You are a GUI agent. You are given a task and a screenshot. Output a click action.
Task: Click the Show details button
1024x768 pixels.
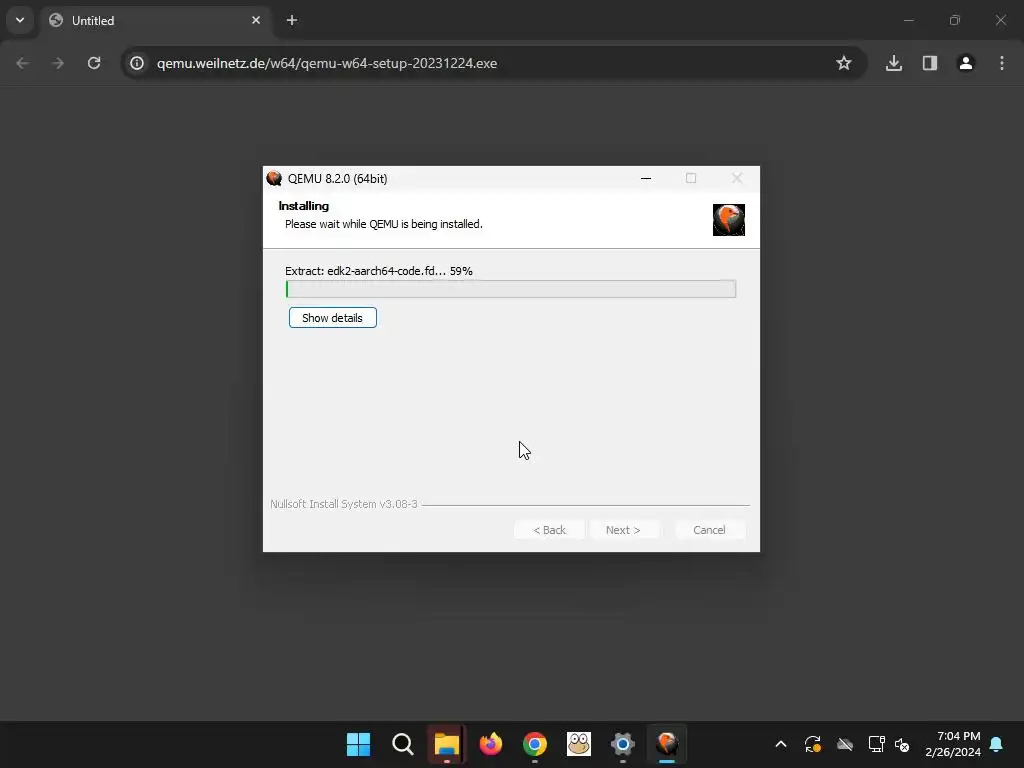click(x=332, y=317)
